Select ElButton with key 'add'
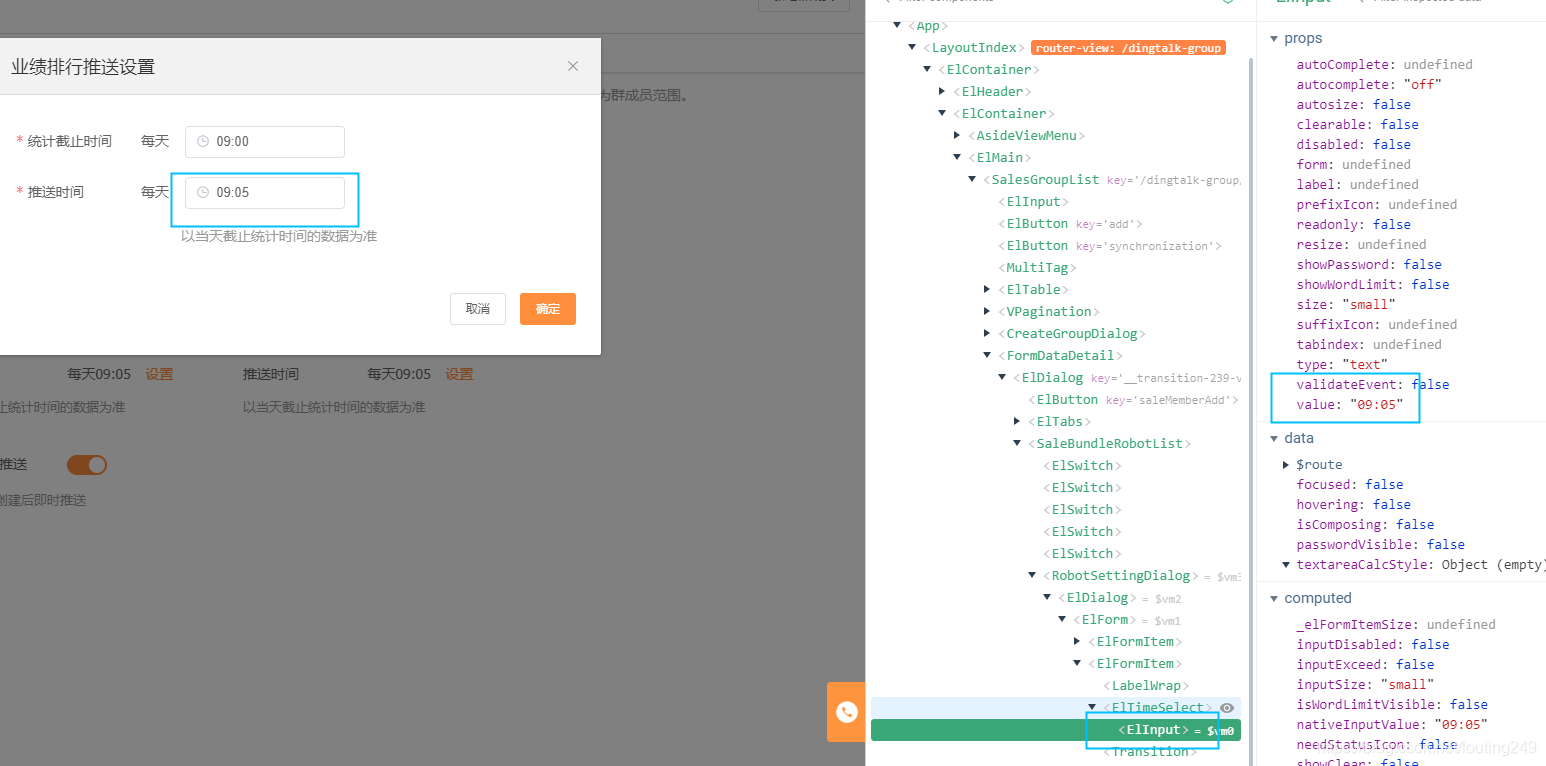The width and height of the screenshot is (1546, 766). pos(1070,224)
